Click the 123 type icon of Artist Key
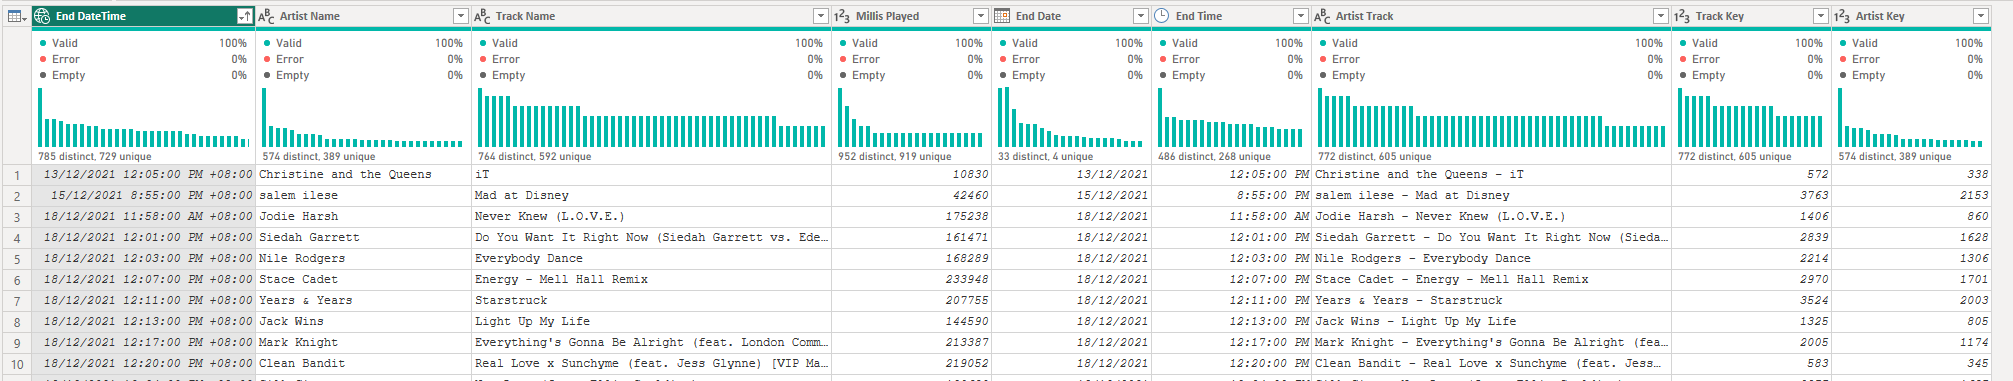The height and width of the screenshot is (381, 2013). pos(1842,16)
